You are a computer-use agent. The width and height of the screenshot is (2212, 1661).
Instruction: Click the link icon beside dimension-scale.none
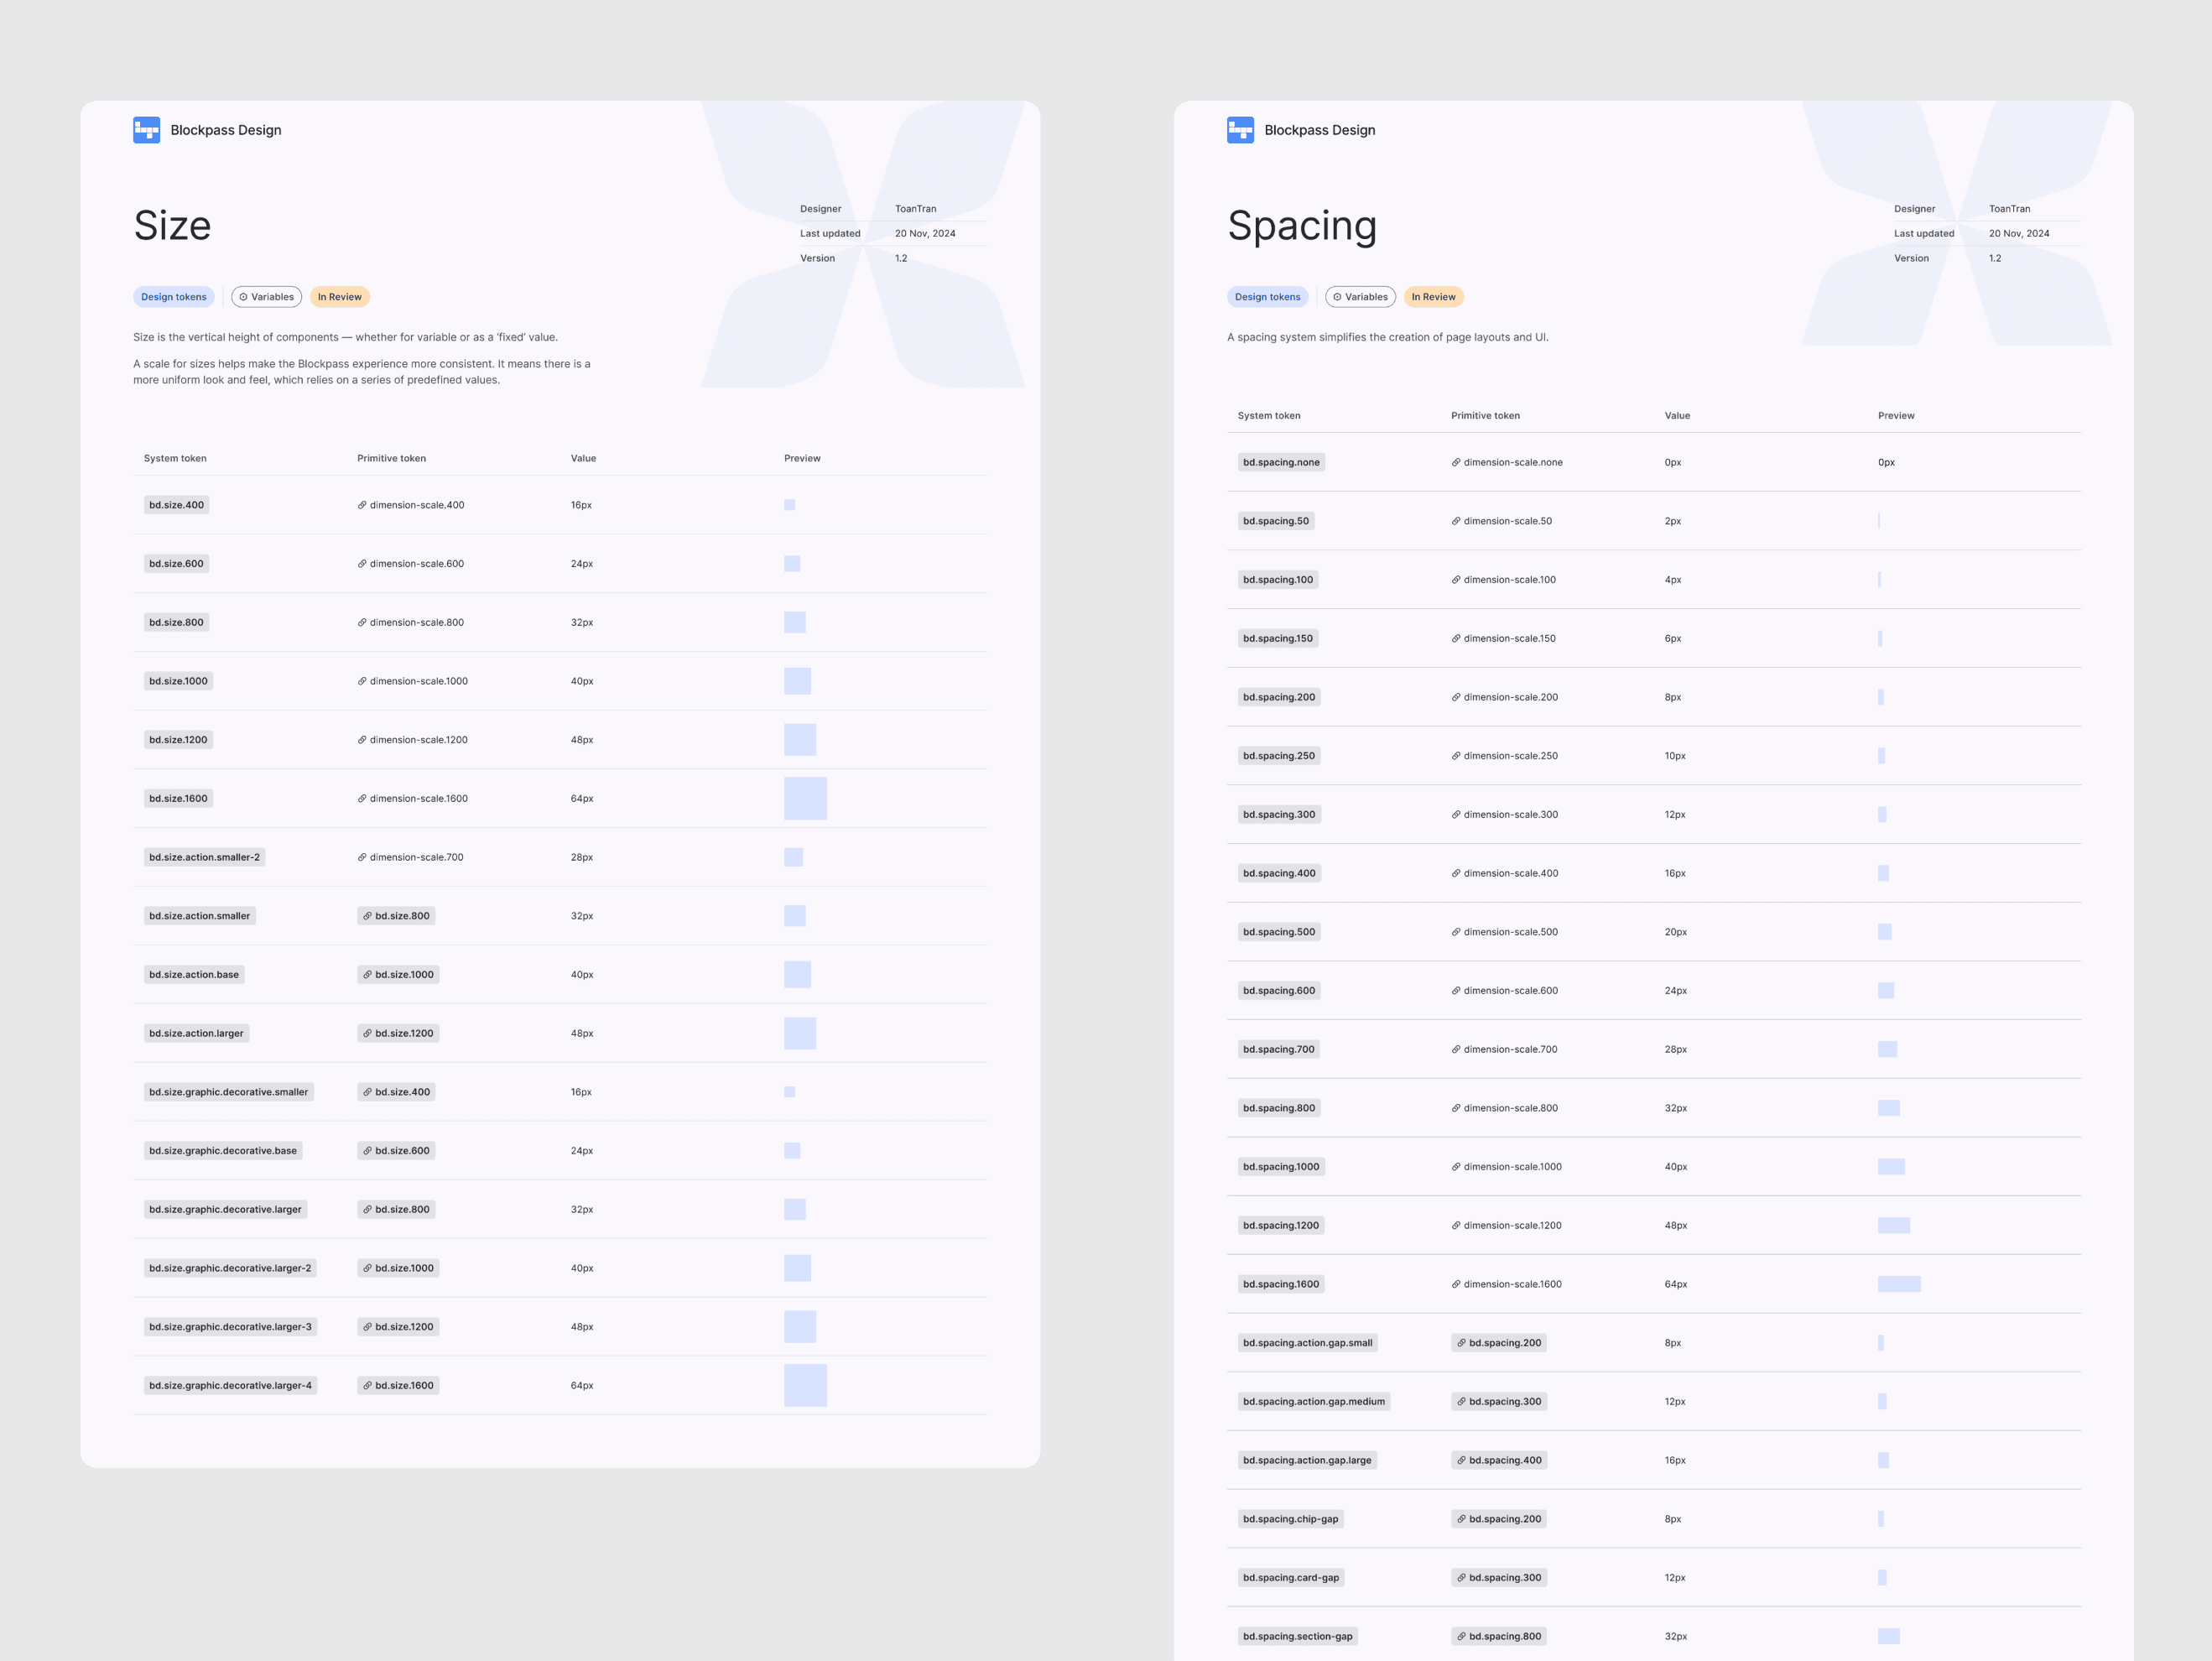click(1455, 462)
